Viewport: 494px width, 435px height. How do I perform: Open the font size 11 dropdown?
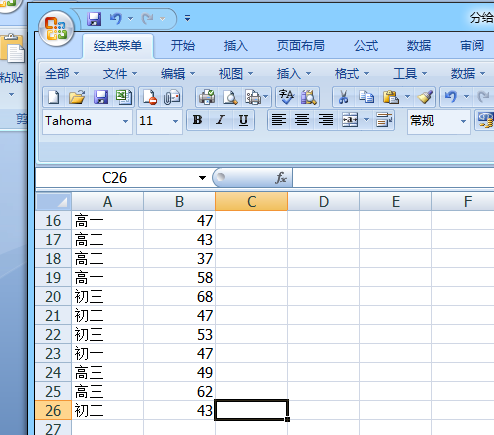pyautogui.click(x=175, y=121)
